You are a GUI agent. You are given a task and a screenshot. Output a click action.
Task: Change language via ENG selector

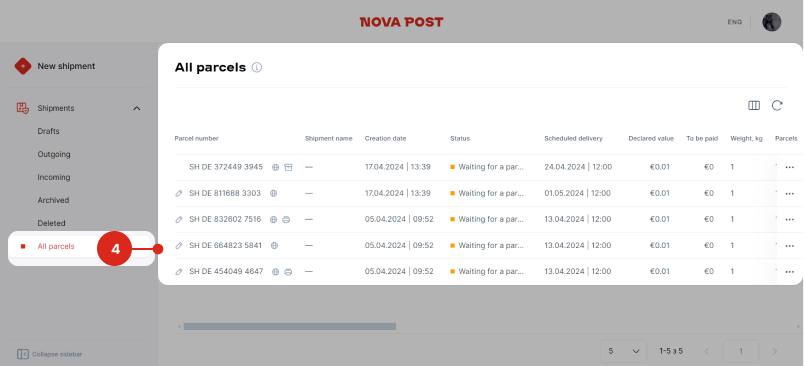tap(735, 22)
